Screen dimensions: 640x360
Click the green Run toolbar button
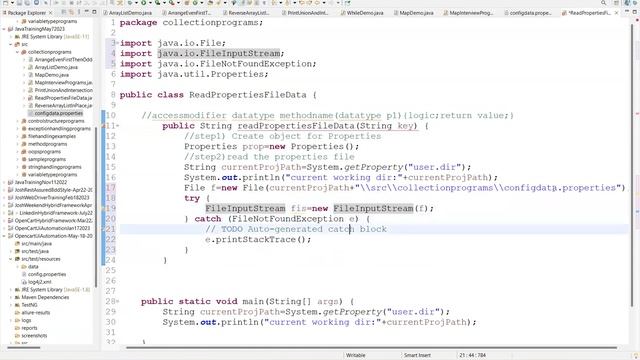(x=144, y=3)
